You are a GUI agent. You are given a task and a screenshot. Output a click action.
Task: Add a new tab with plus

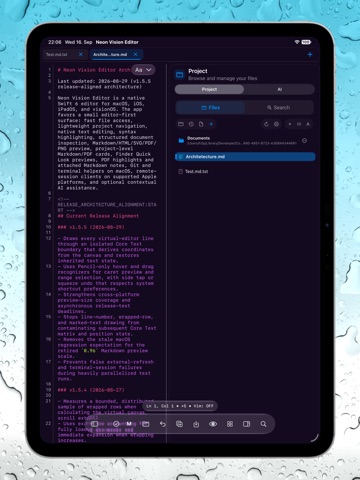tap(310, 54)
